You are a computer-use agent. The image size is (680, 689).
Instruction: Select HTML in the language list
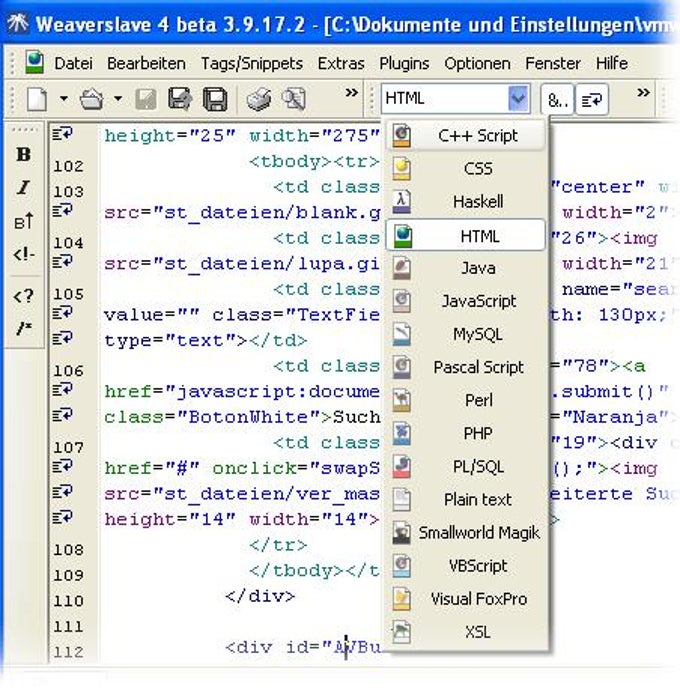[466, 236]
